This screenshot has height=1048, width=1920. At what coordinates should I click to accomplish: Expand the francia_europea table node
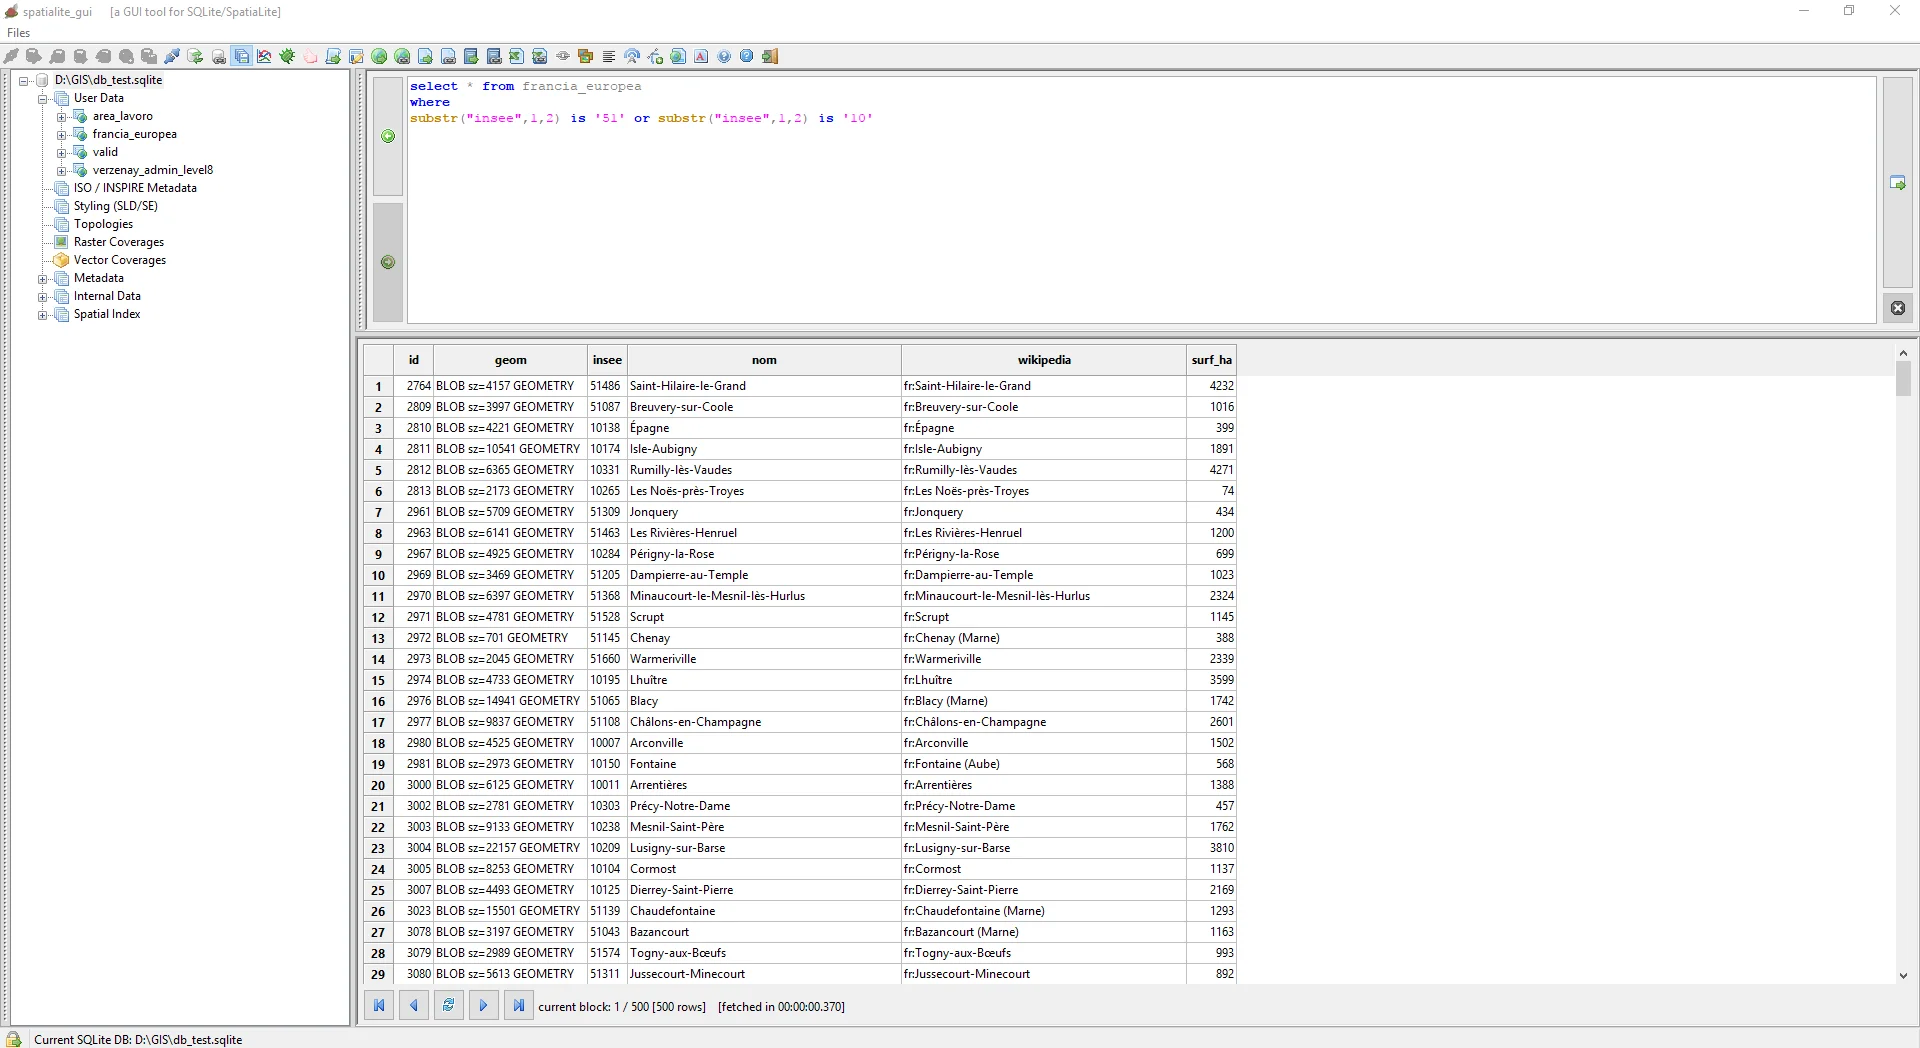point(62,135)
